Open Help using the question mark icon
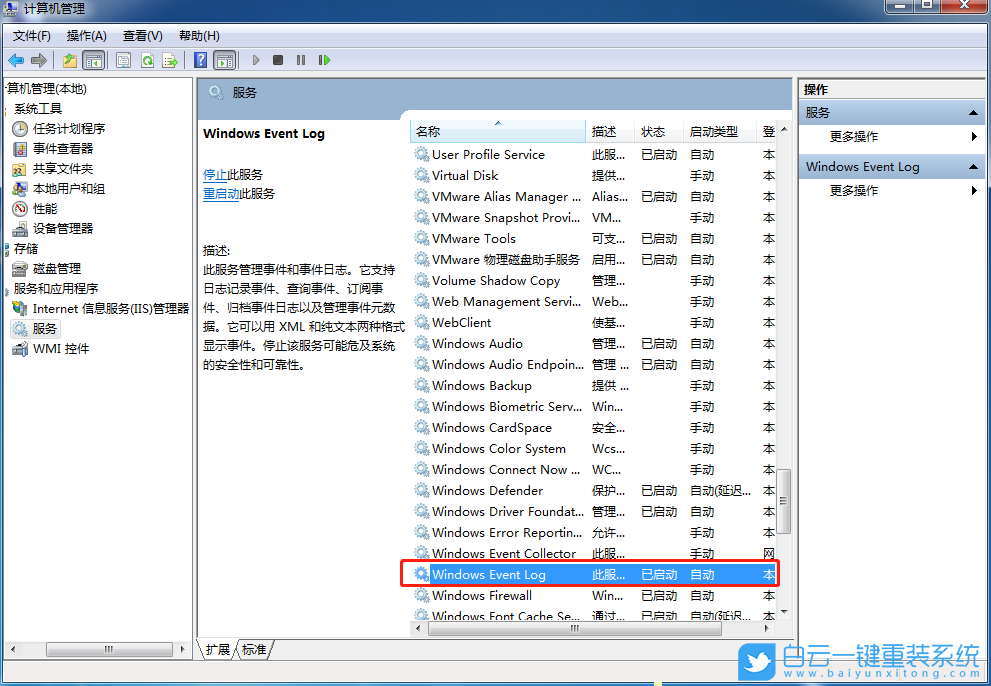This screenshot has width=991, height=686. pos(198,60)
